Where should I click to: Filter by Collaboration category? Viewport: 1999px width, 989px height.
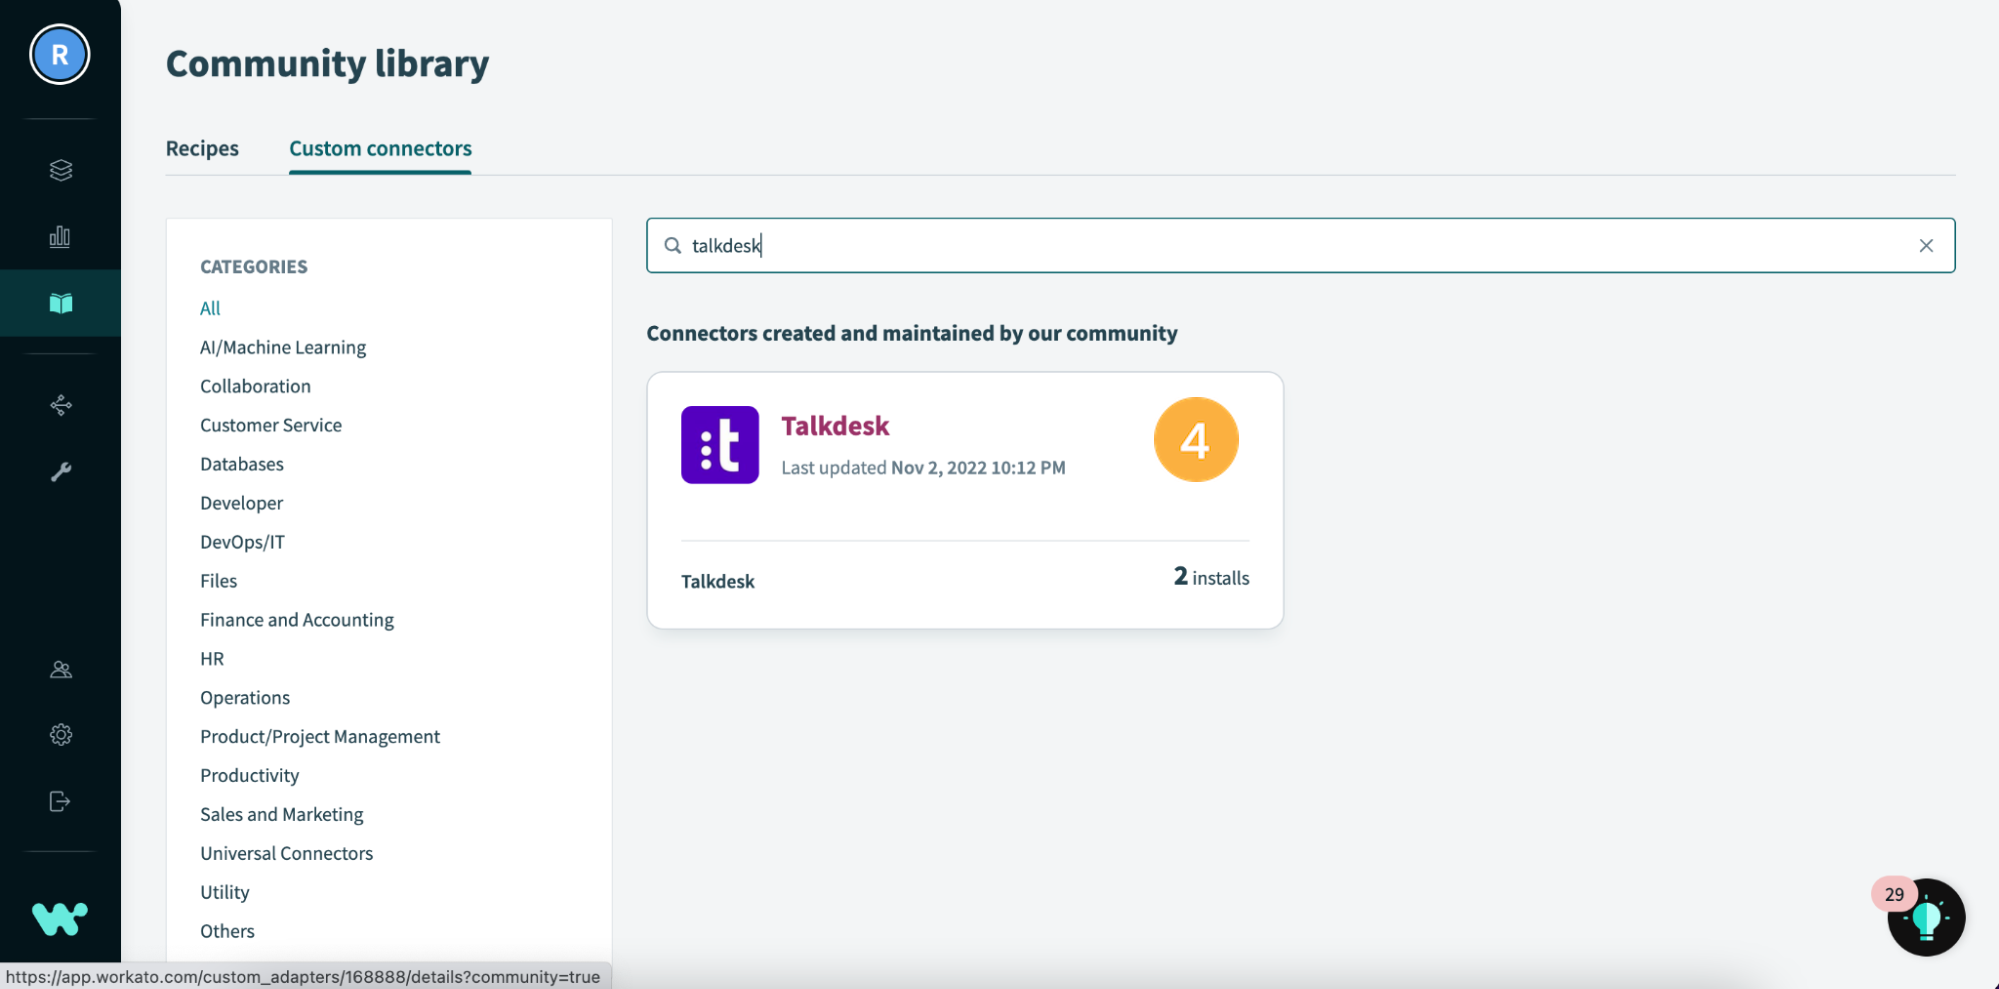(255, 386)
